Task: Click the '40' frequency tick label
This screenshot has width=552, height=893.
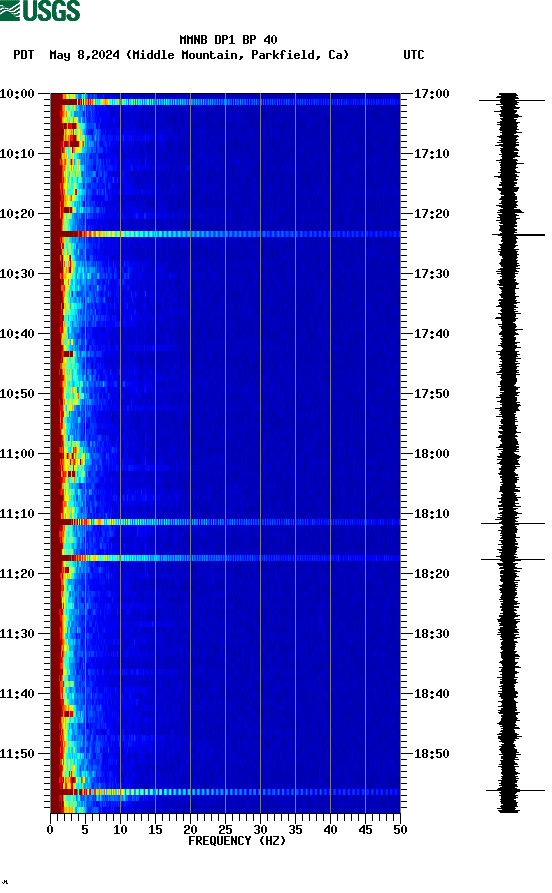Action: pos(330,830)
